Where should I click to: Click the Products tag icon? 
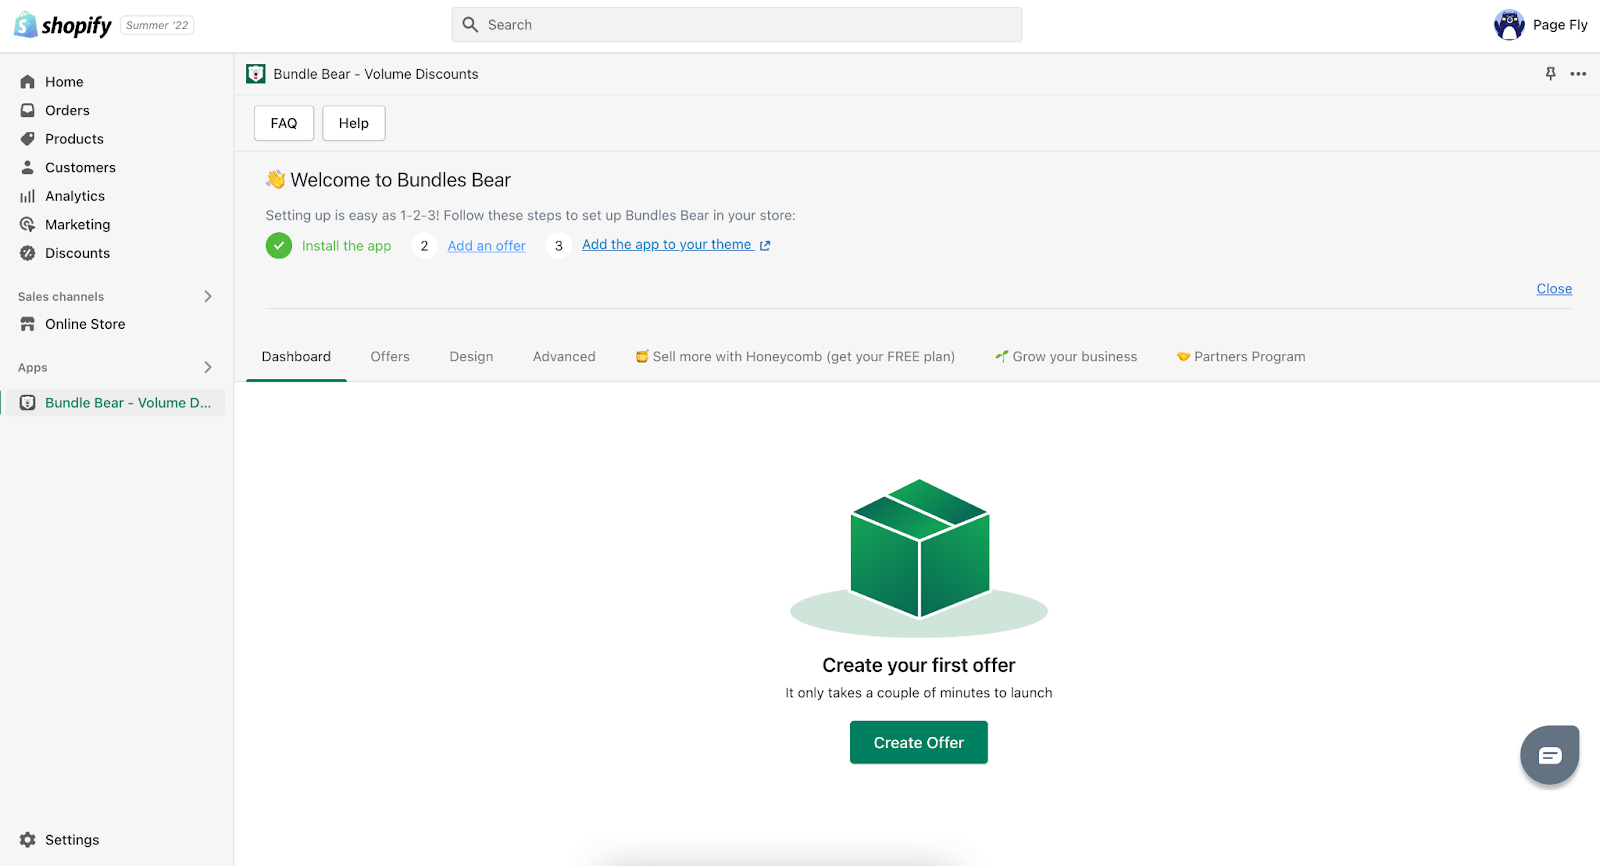pyautogui.click(x=28, y=139)
